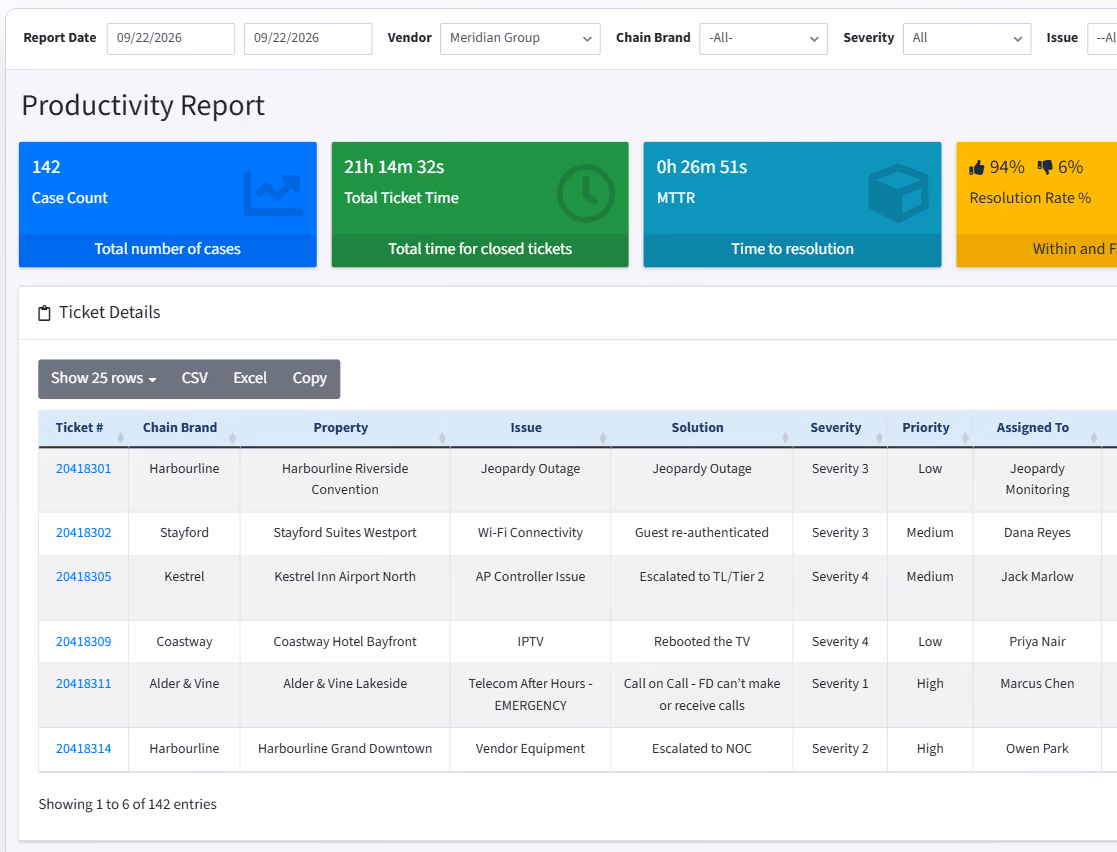The width and height of the screenshot is (1117, 852).
Task: Copy table to clipboard
Action: [310, 378]
